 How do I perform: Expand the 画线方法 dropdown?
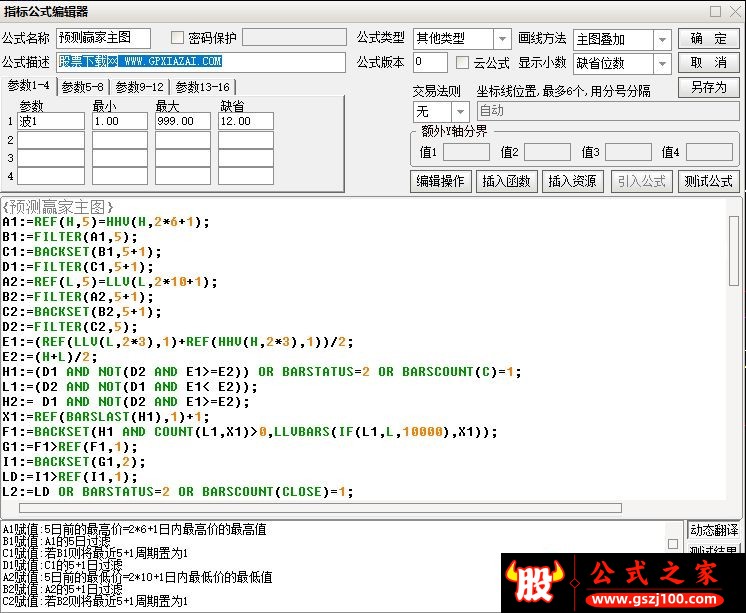[662, 40]
